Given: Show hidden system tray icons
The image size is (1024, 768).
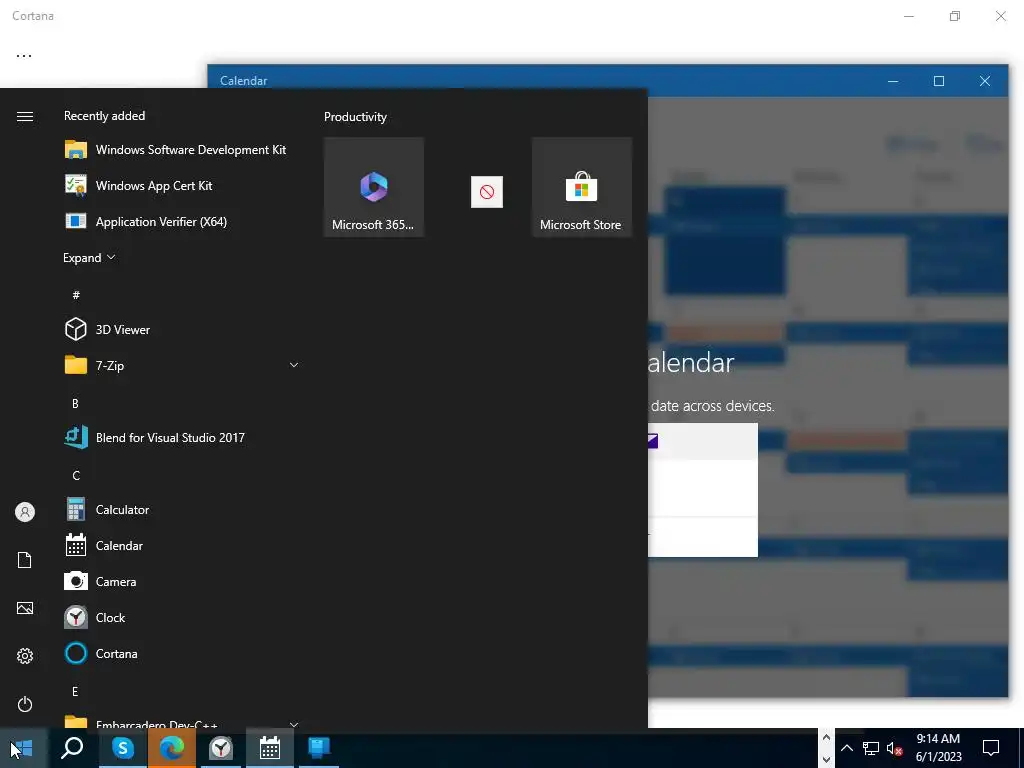Looking at the screenshot, I should [x=846, y=748].
